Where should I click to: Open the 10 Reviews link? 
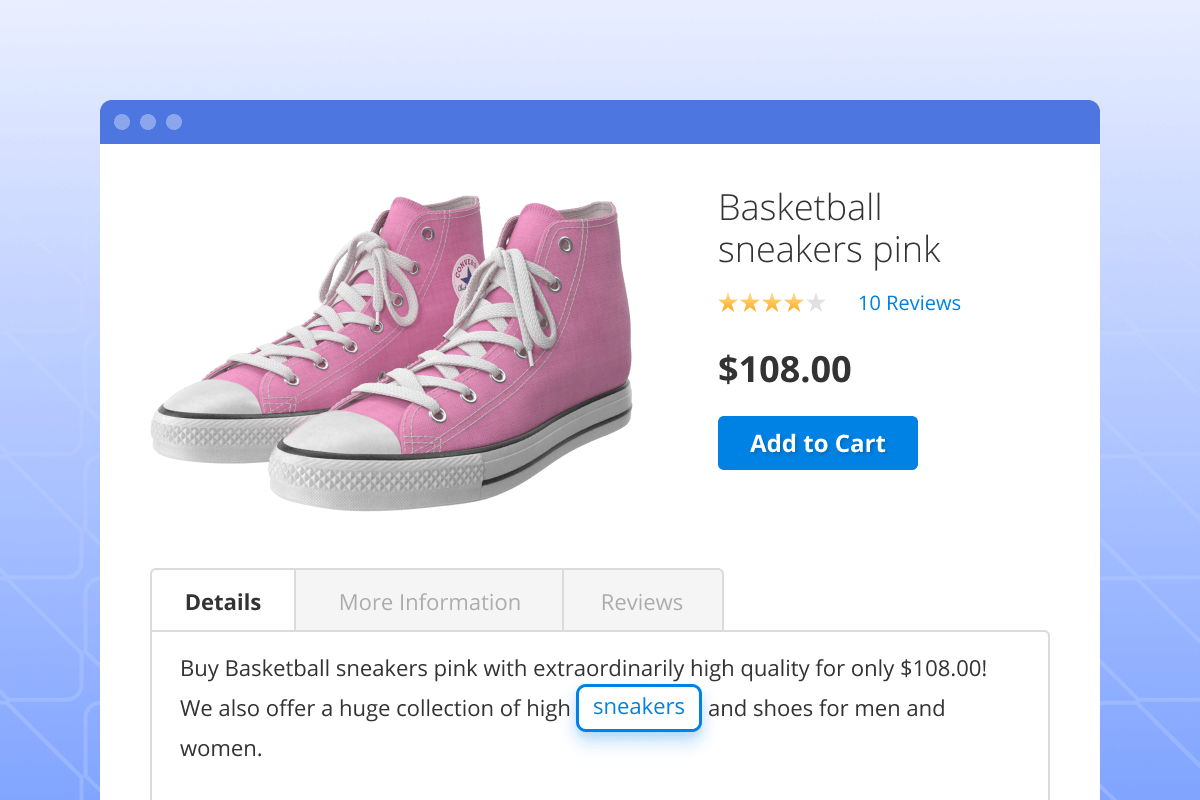point(909,303)
